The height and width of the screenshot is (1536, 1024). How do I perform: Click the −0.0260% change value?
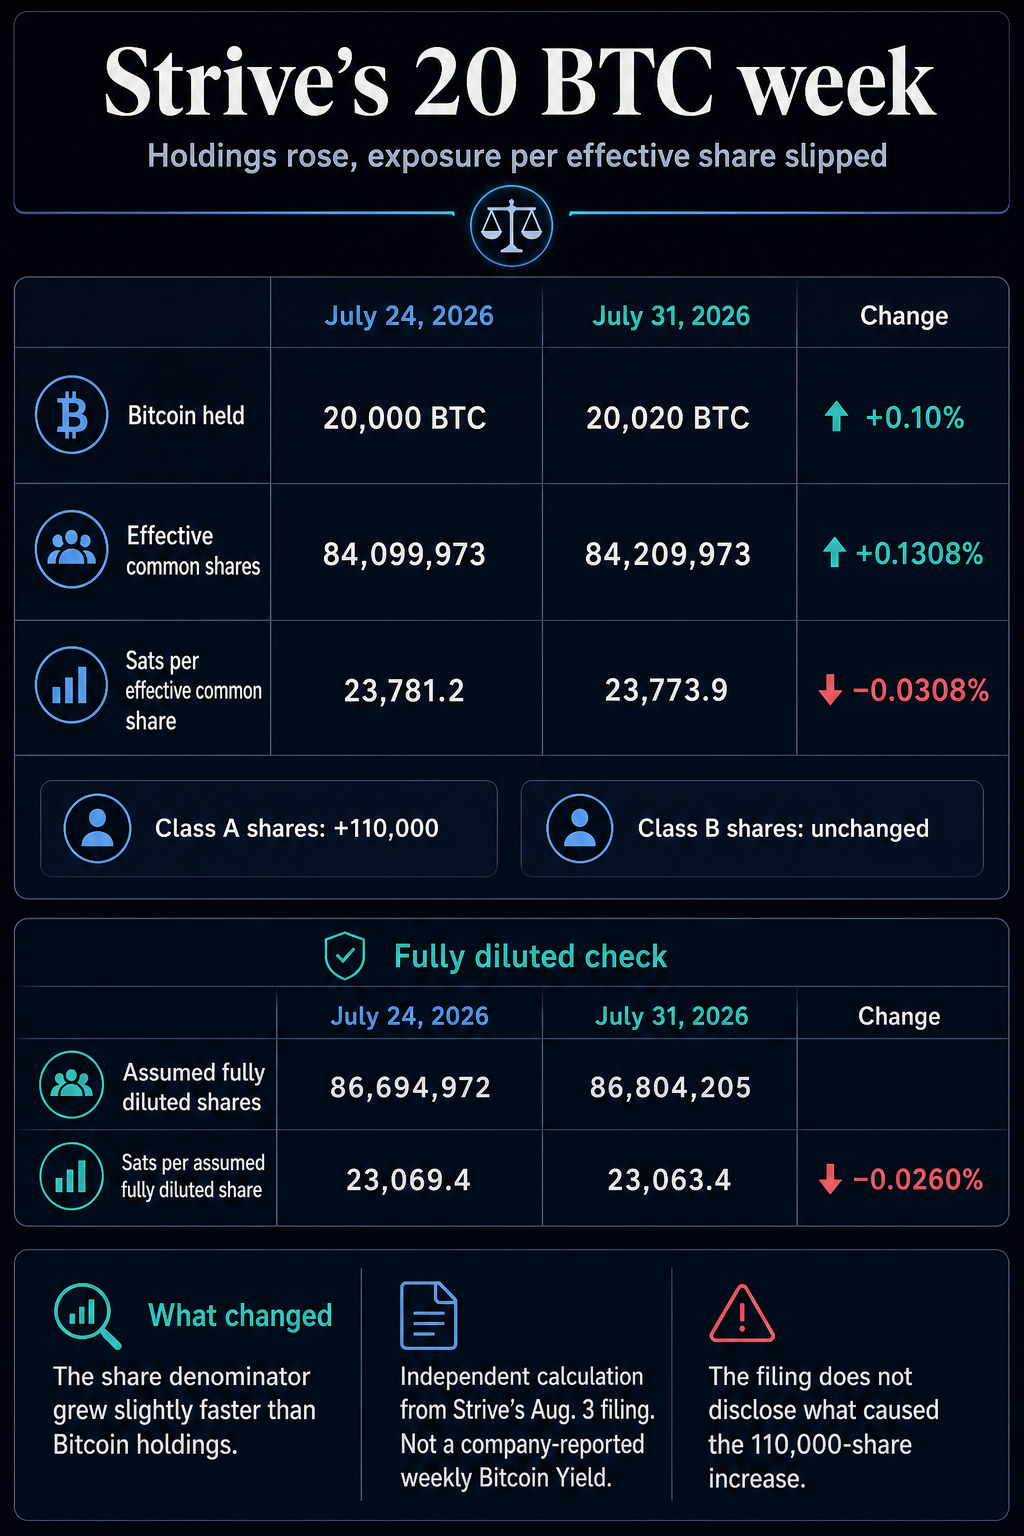[918, 1179]
